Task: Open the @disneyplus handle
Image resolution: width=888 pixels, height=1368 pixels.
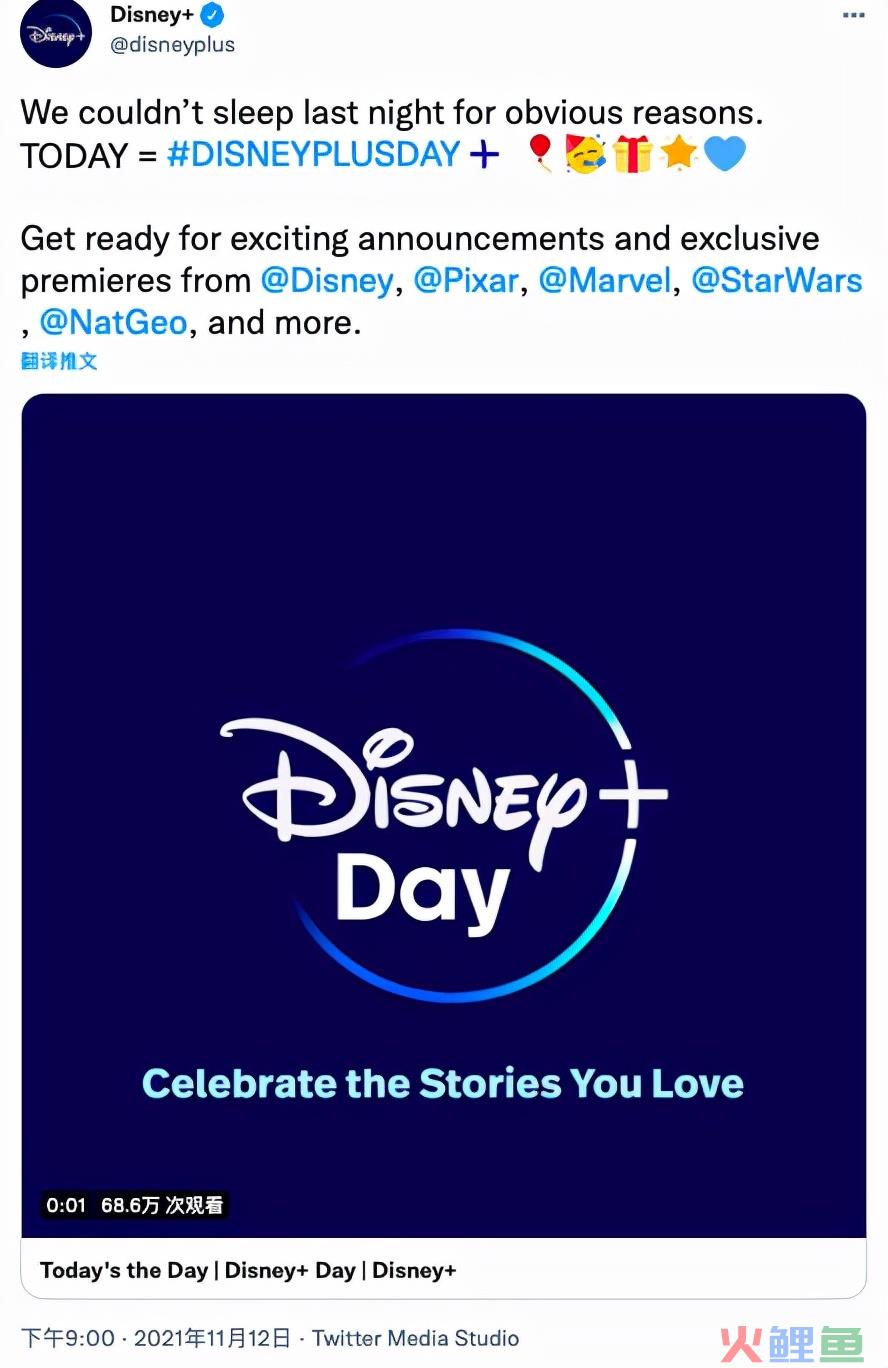Action: 172,46
